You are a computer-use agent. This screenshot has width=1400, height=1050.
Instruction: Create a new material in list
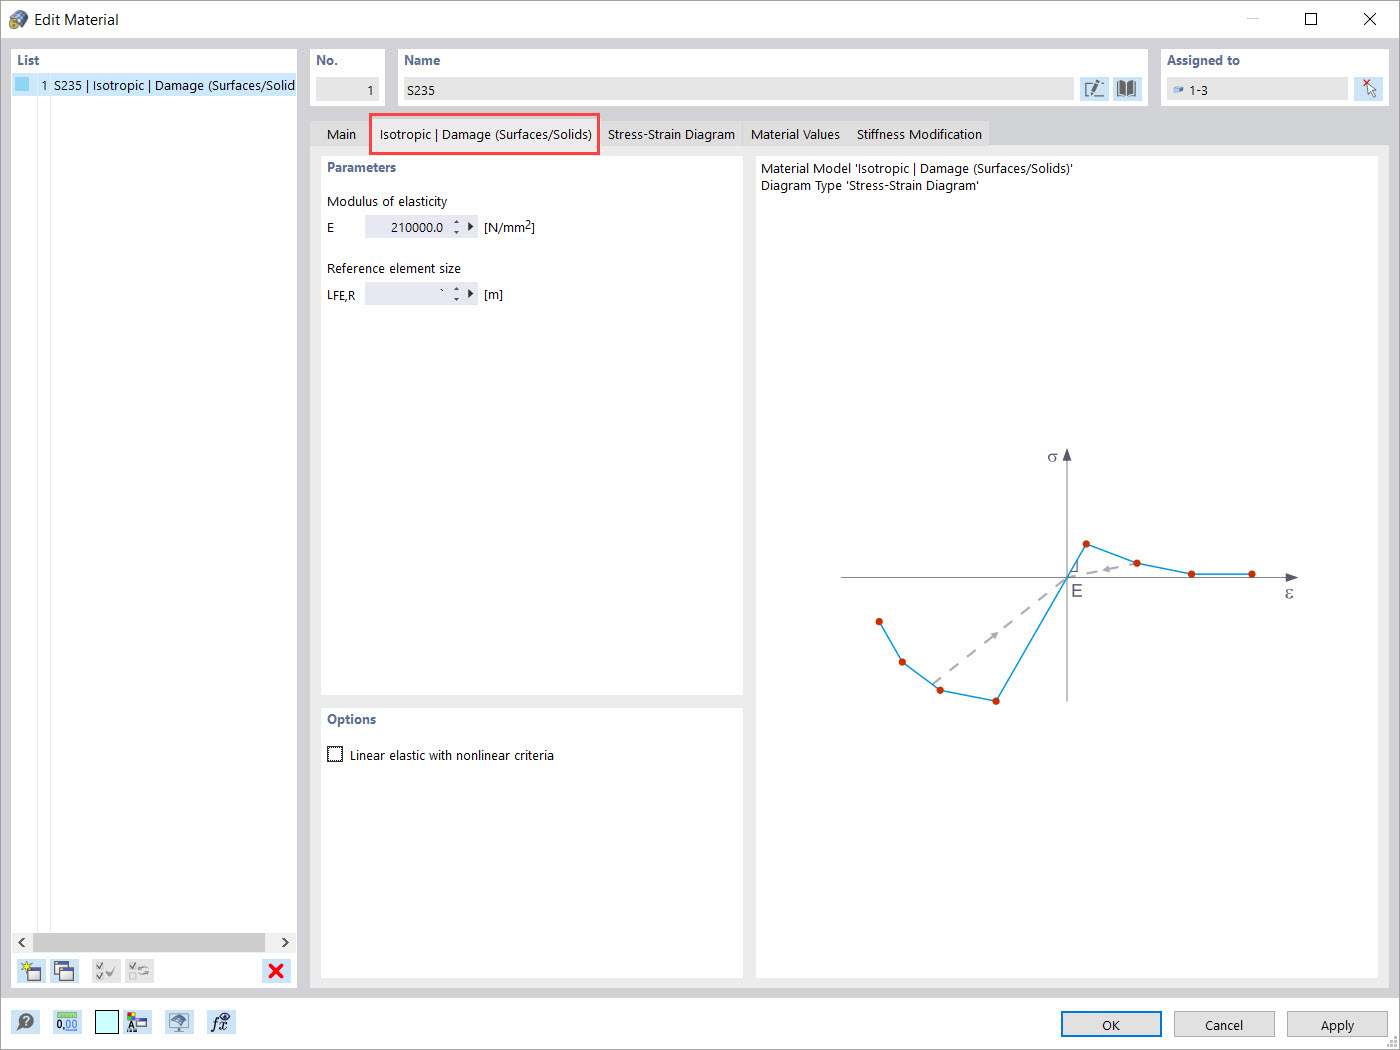[31, 970]
